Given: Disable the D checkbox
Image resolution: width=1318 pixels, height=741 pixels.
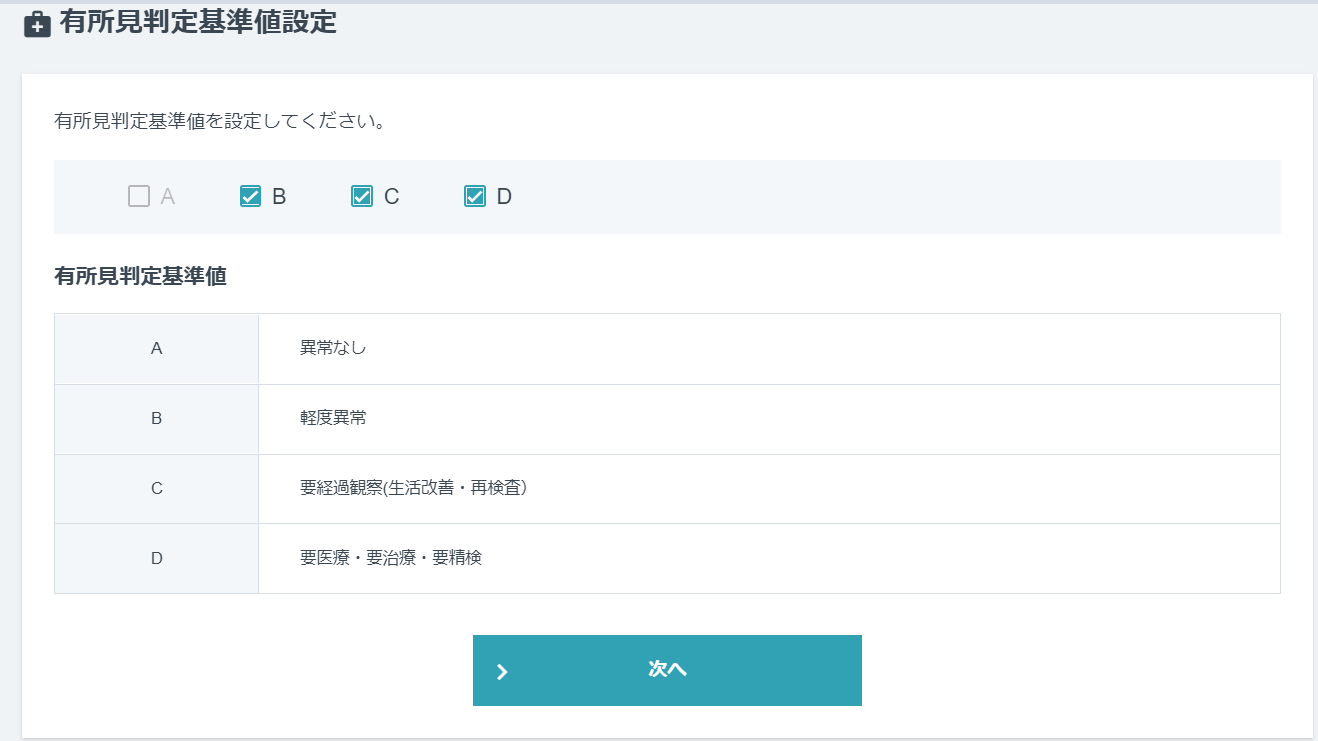Looking at the screenshot, I should click(474, 196).
